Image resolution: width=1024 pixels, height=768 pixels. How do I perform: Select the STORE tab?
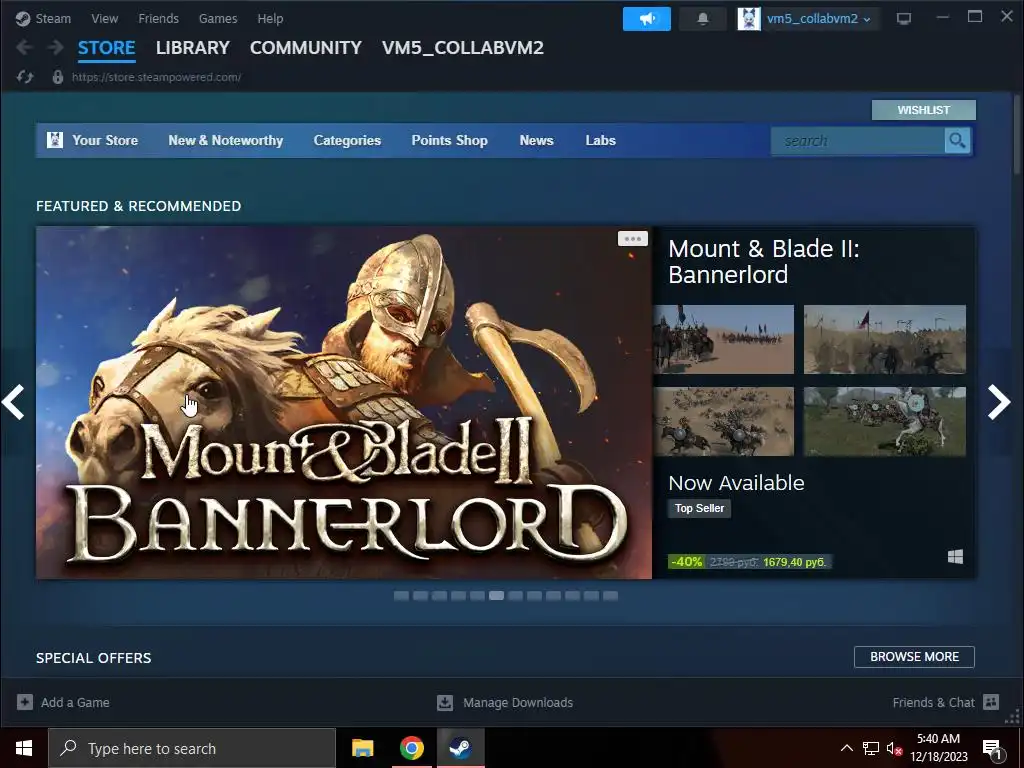(x=106, y=48)
